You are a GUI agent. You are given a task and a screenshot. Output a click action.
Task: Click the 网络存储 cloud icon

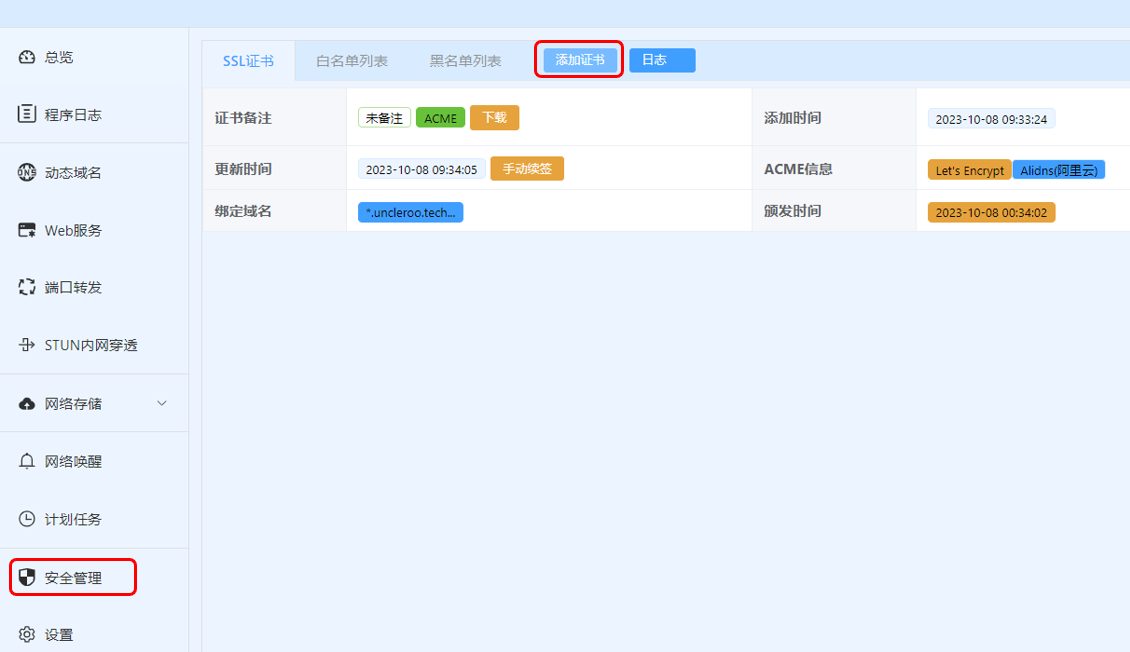[27, 403]
